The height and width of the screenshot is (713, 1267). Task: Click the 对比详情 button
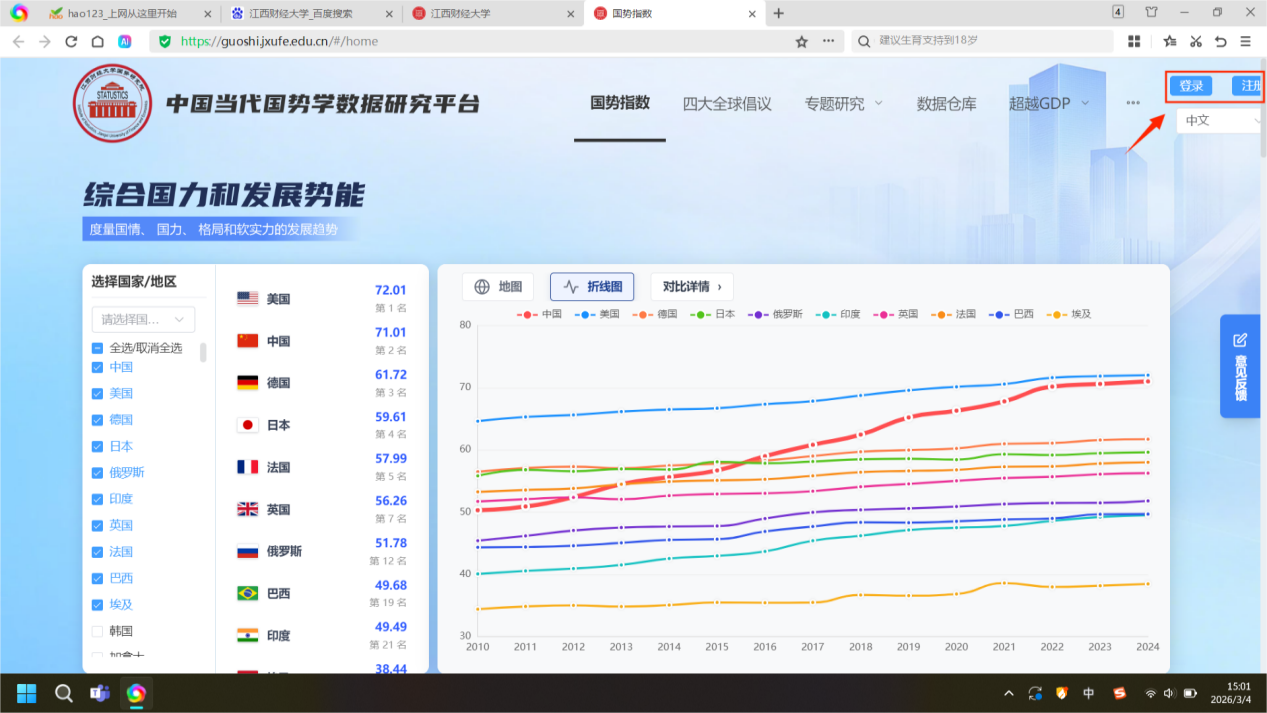click(691, 287)
